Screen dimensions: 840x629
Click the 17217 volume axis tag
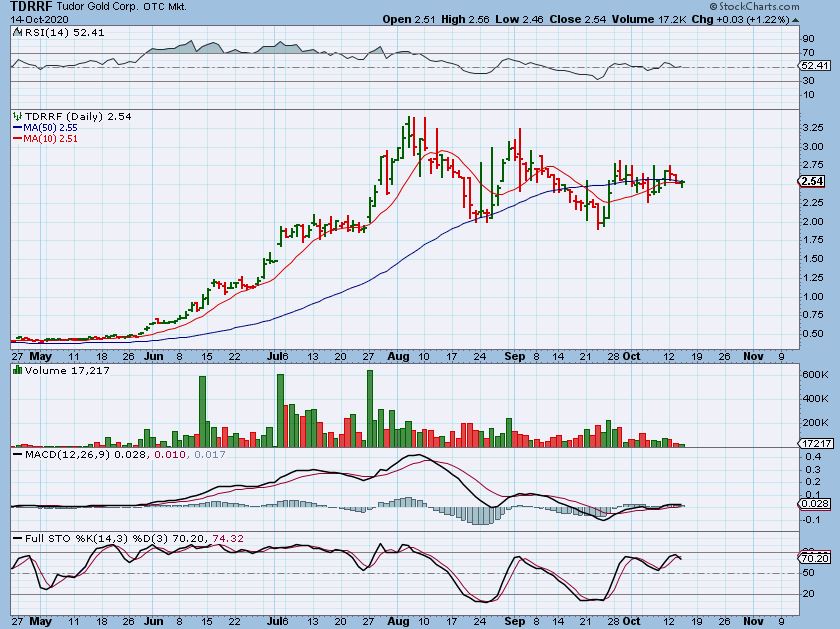click(814, 441)
